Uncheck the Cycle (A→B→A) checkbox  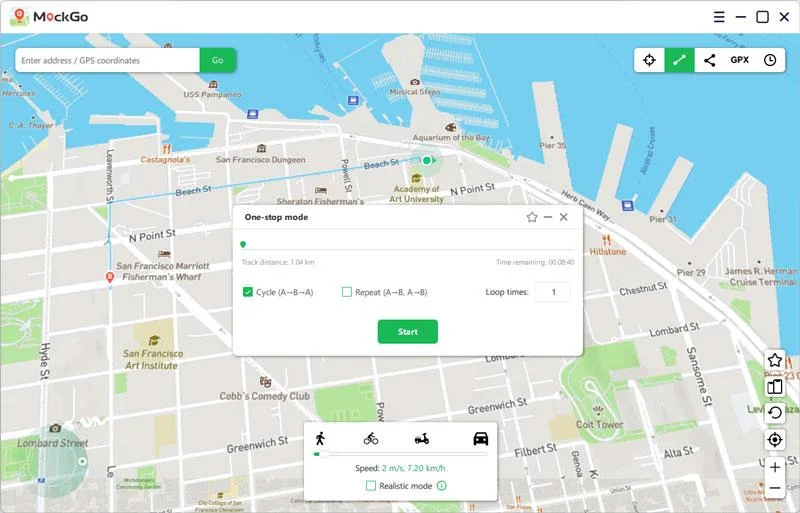248,292
